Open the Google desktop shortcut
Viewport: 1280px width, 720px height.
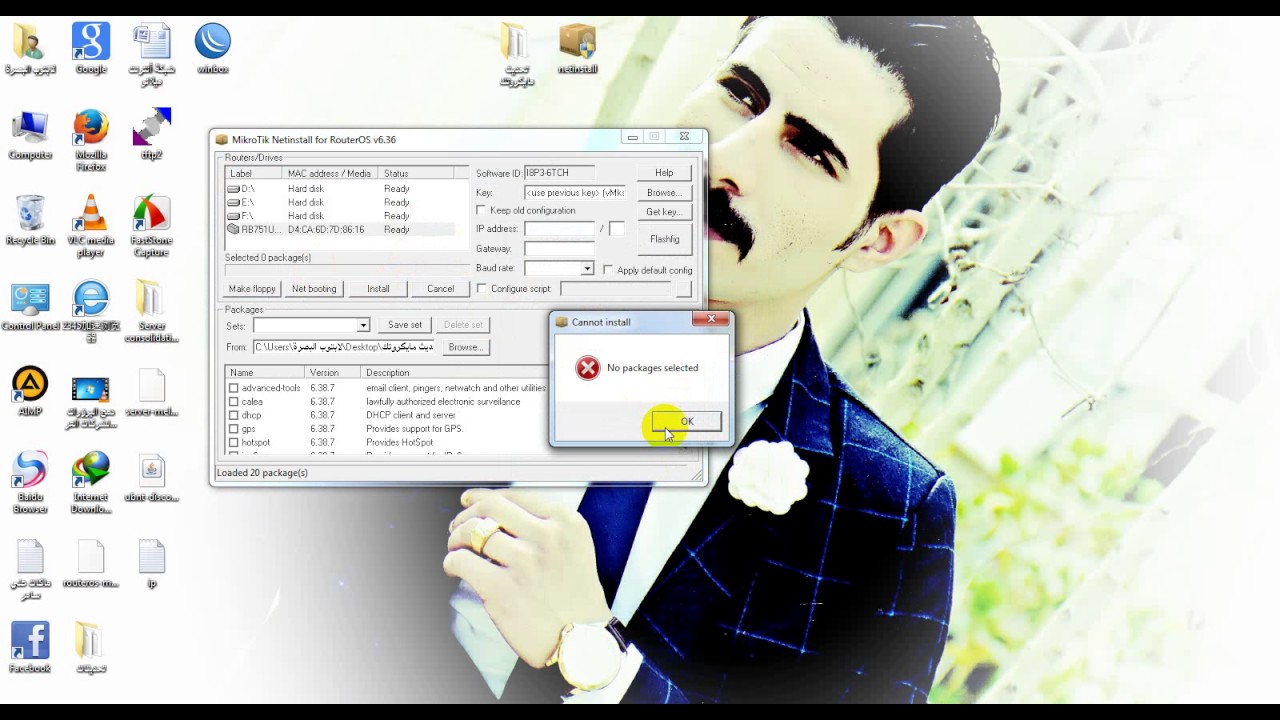point(91,50)
